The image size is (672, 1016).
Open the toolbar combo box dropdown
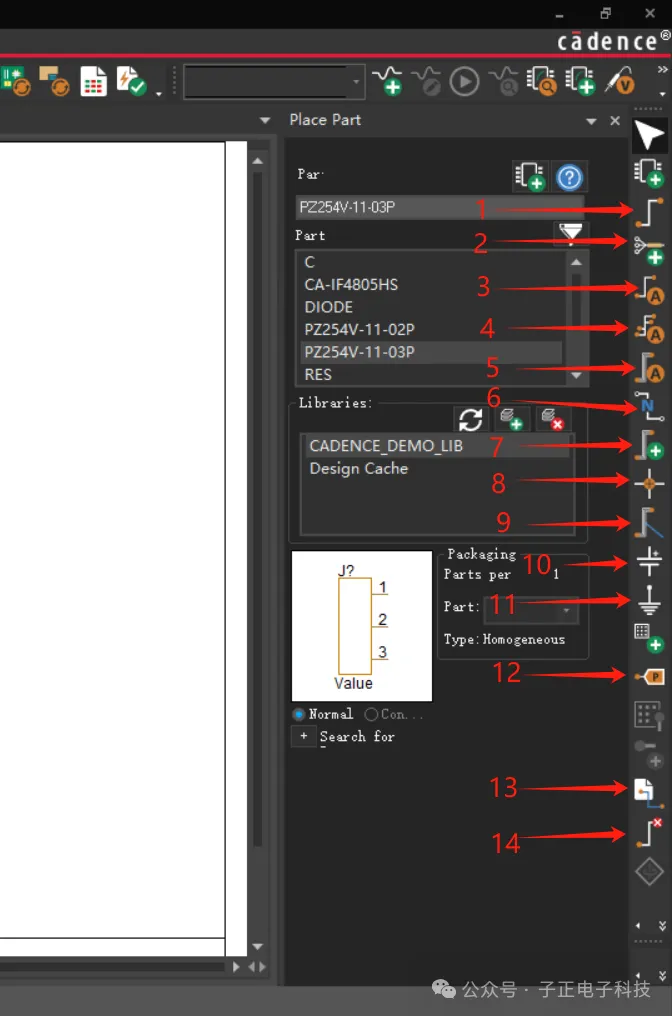click(x=356, y=82)
